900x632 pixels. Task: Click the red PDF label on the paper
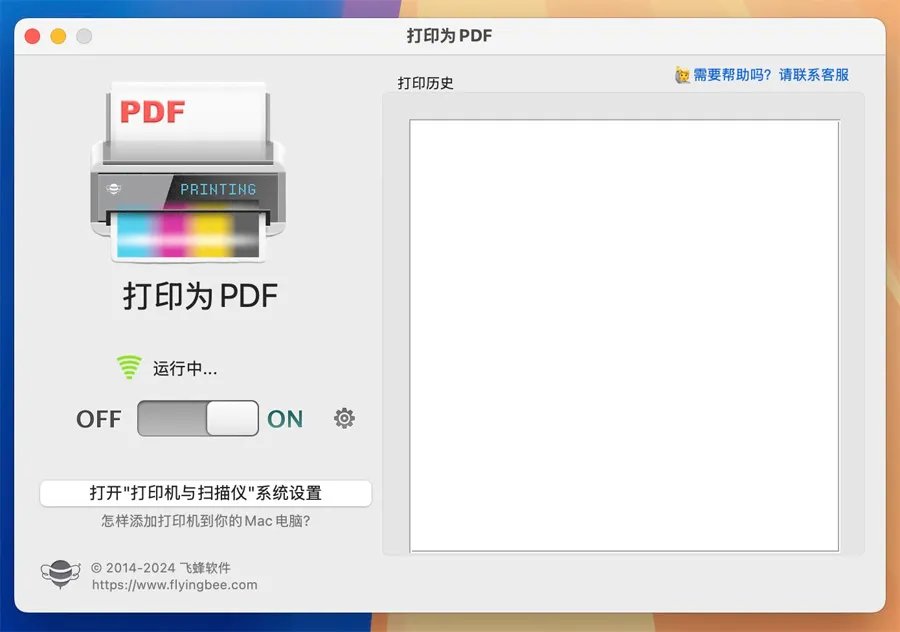[152, 110]
